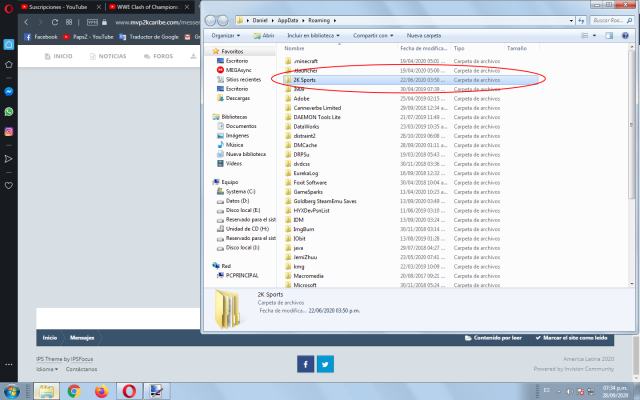Viewport: 640px width, 400px height.
Task: Toggle Explorer preview pane icon
Action: (609, 36)
